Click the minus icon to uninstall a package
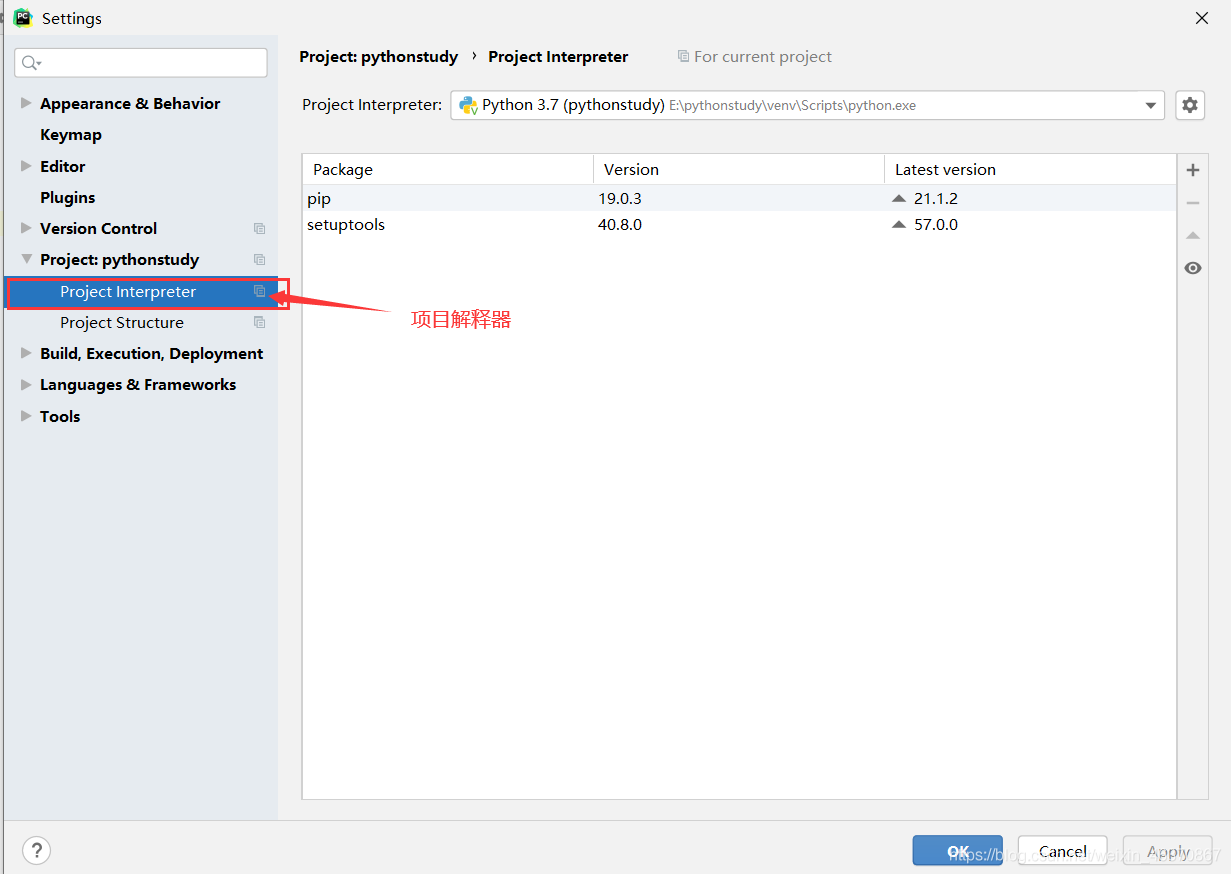This screenshot has height=874, width=1231. [1192, 203]
